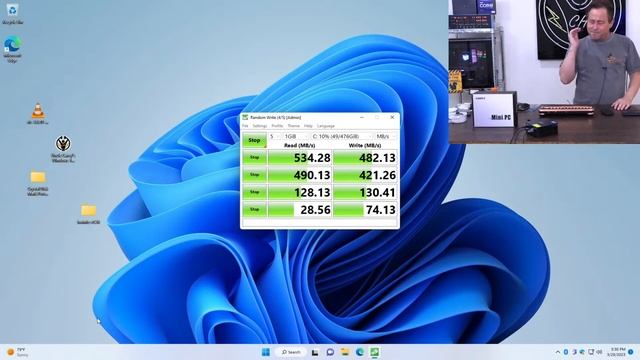
Task: Open the Help menu
Action: pos(308,126)
